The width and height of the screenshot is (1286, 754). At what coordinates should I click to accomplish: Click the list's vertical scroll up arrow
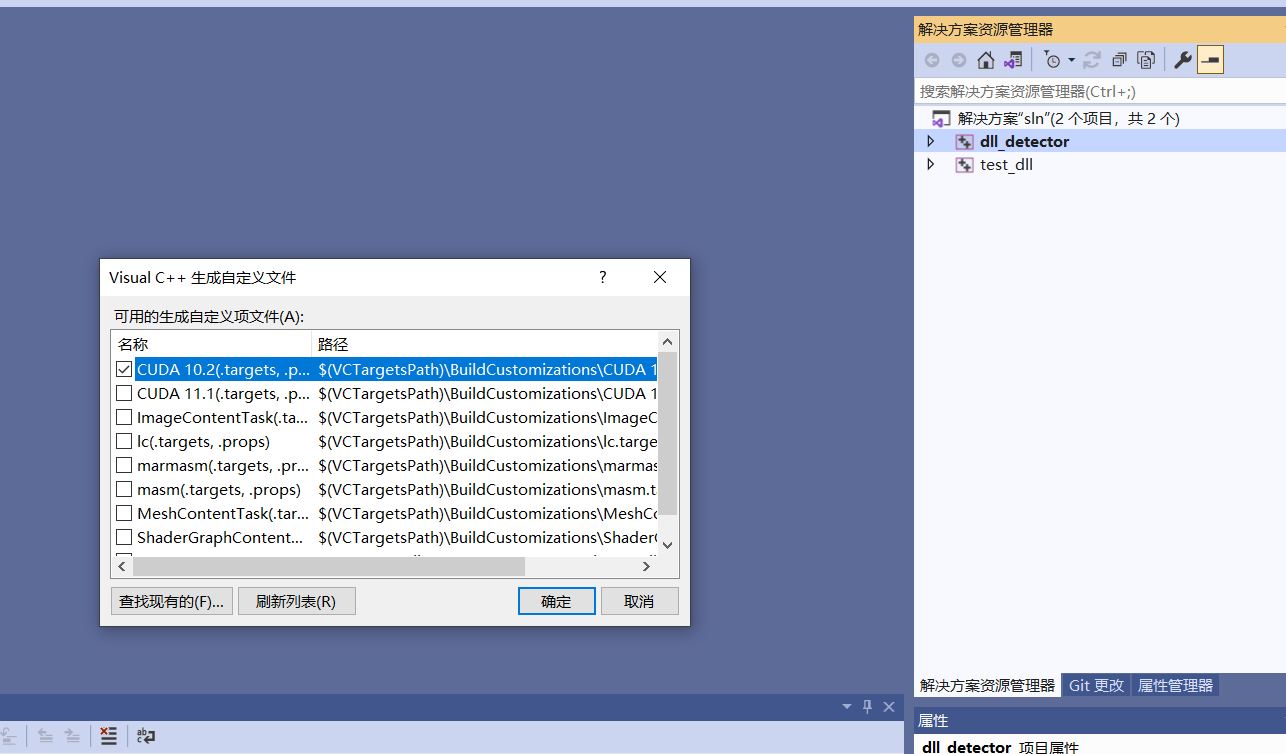pos(668,342)
